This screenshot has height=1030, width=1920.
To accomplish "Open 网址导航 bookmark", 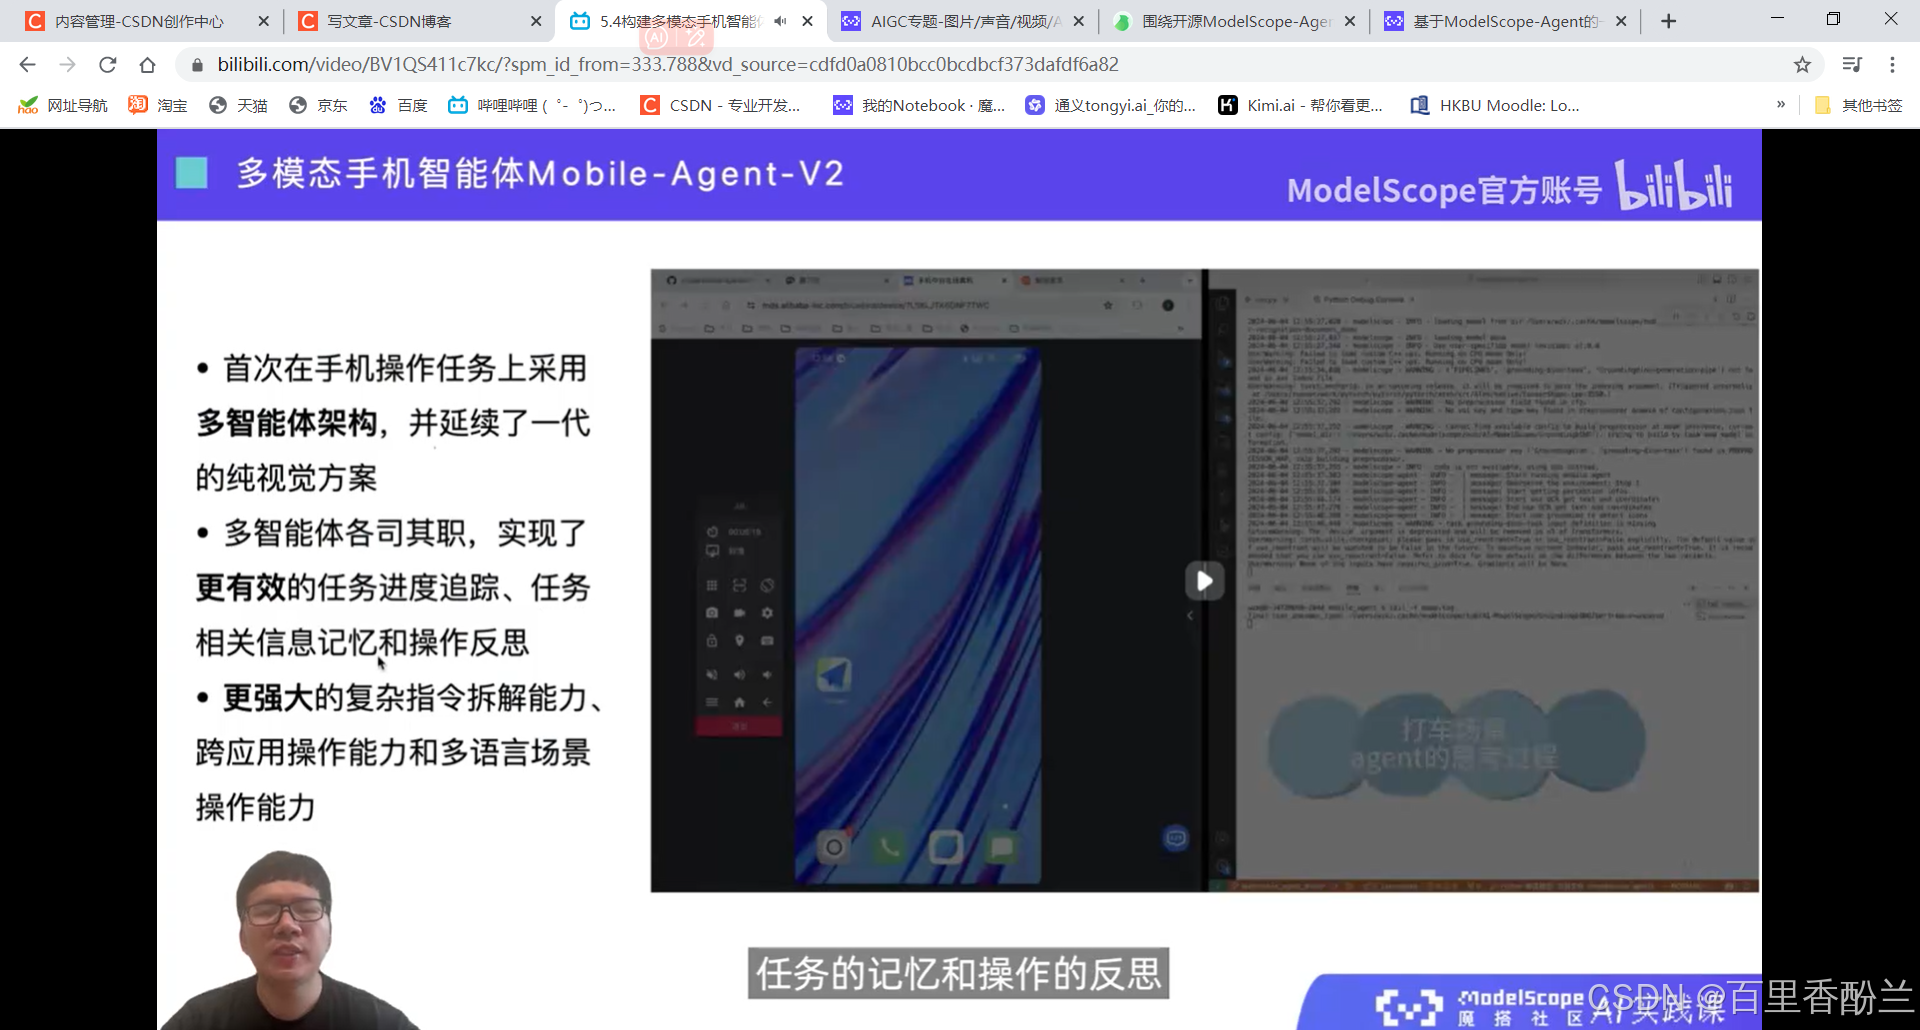I will 63,105.
